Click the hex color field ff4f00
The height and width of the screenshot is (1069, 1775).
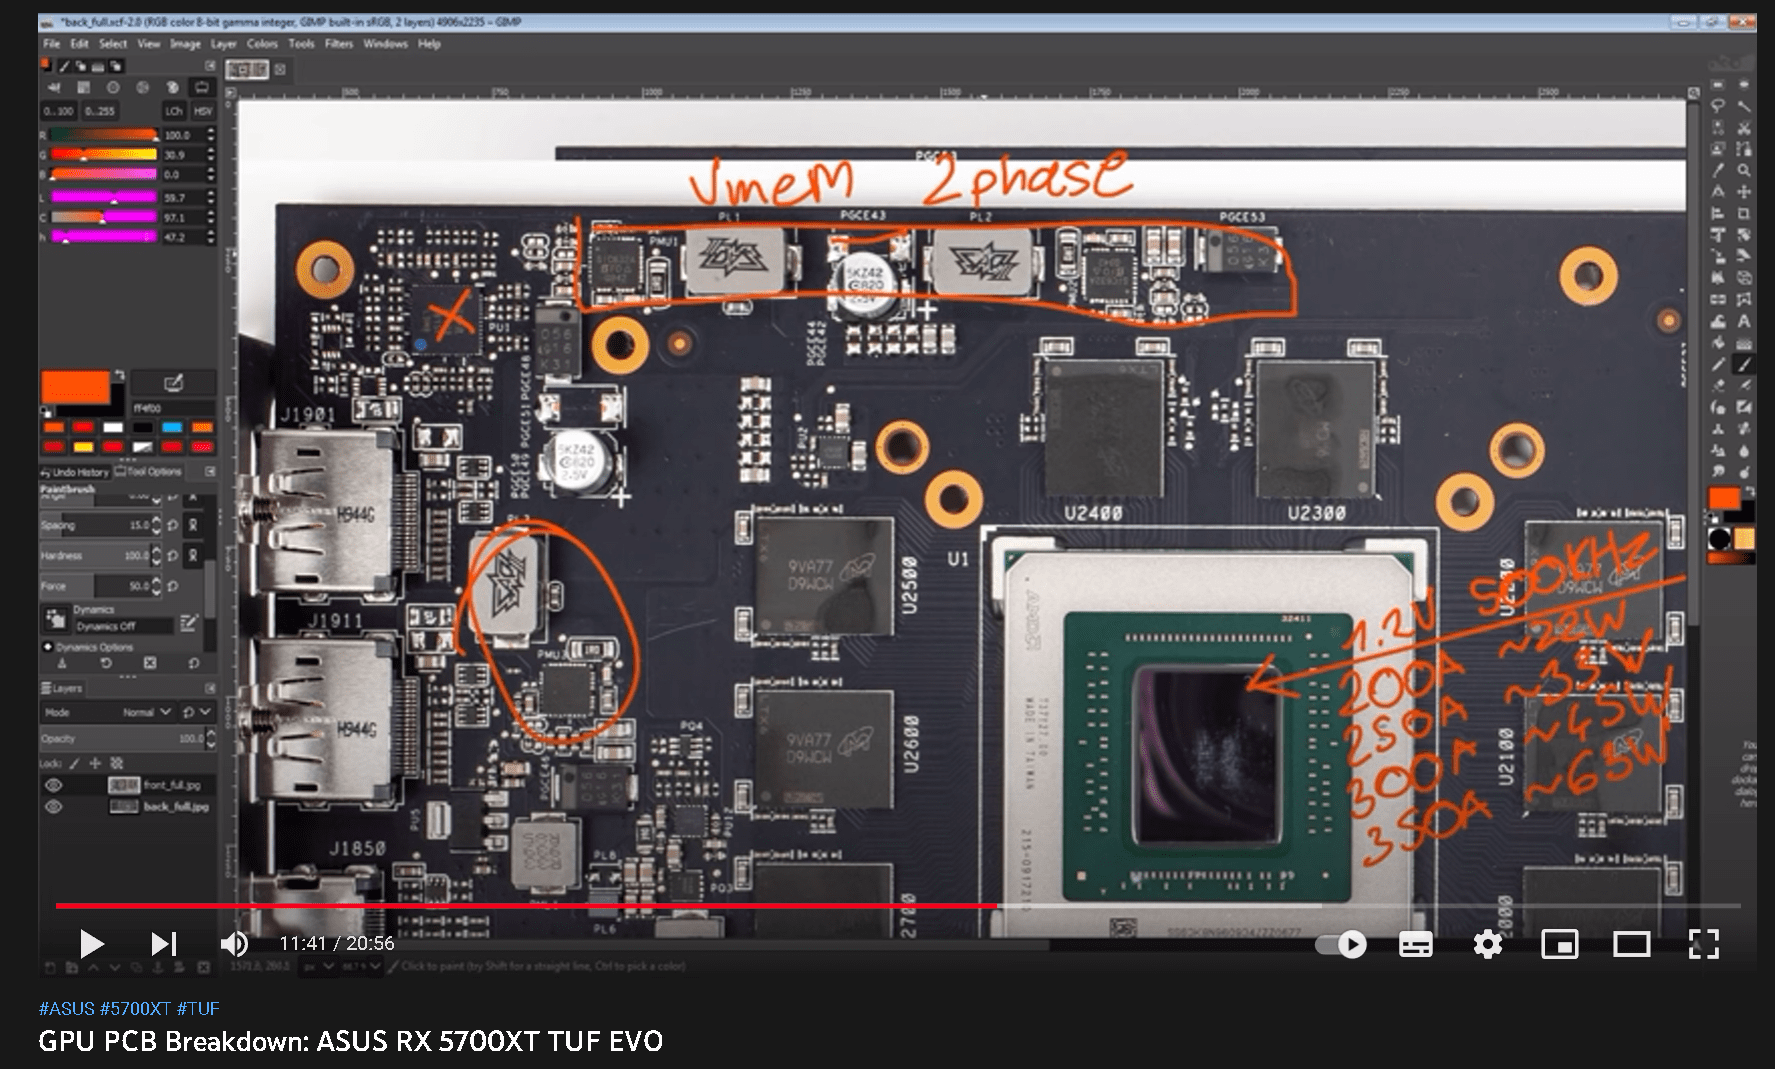(x=173, y=408)
